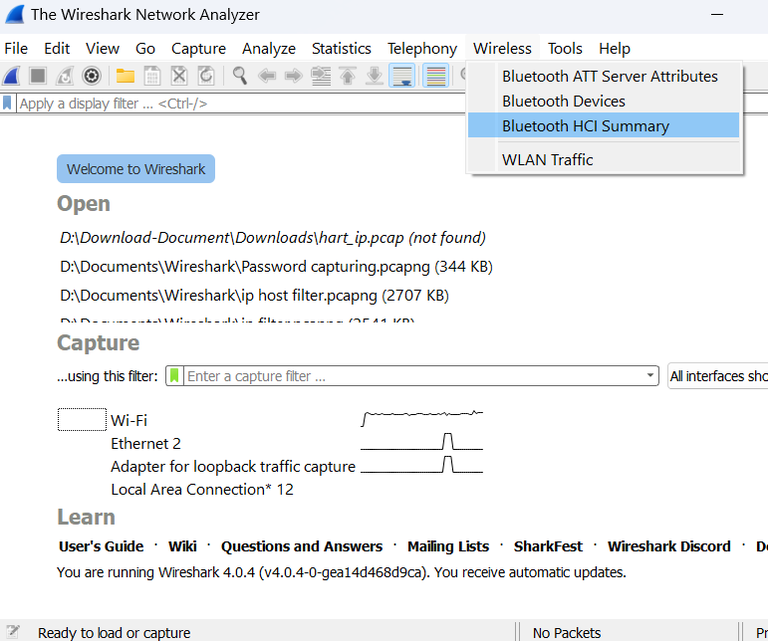Image resolution: width=768 pixels, height=641 pixels.
Task: Open capture options gear icon
Action: pyautogui.click(x=92, y=76)
